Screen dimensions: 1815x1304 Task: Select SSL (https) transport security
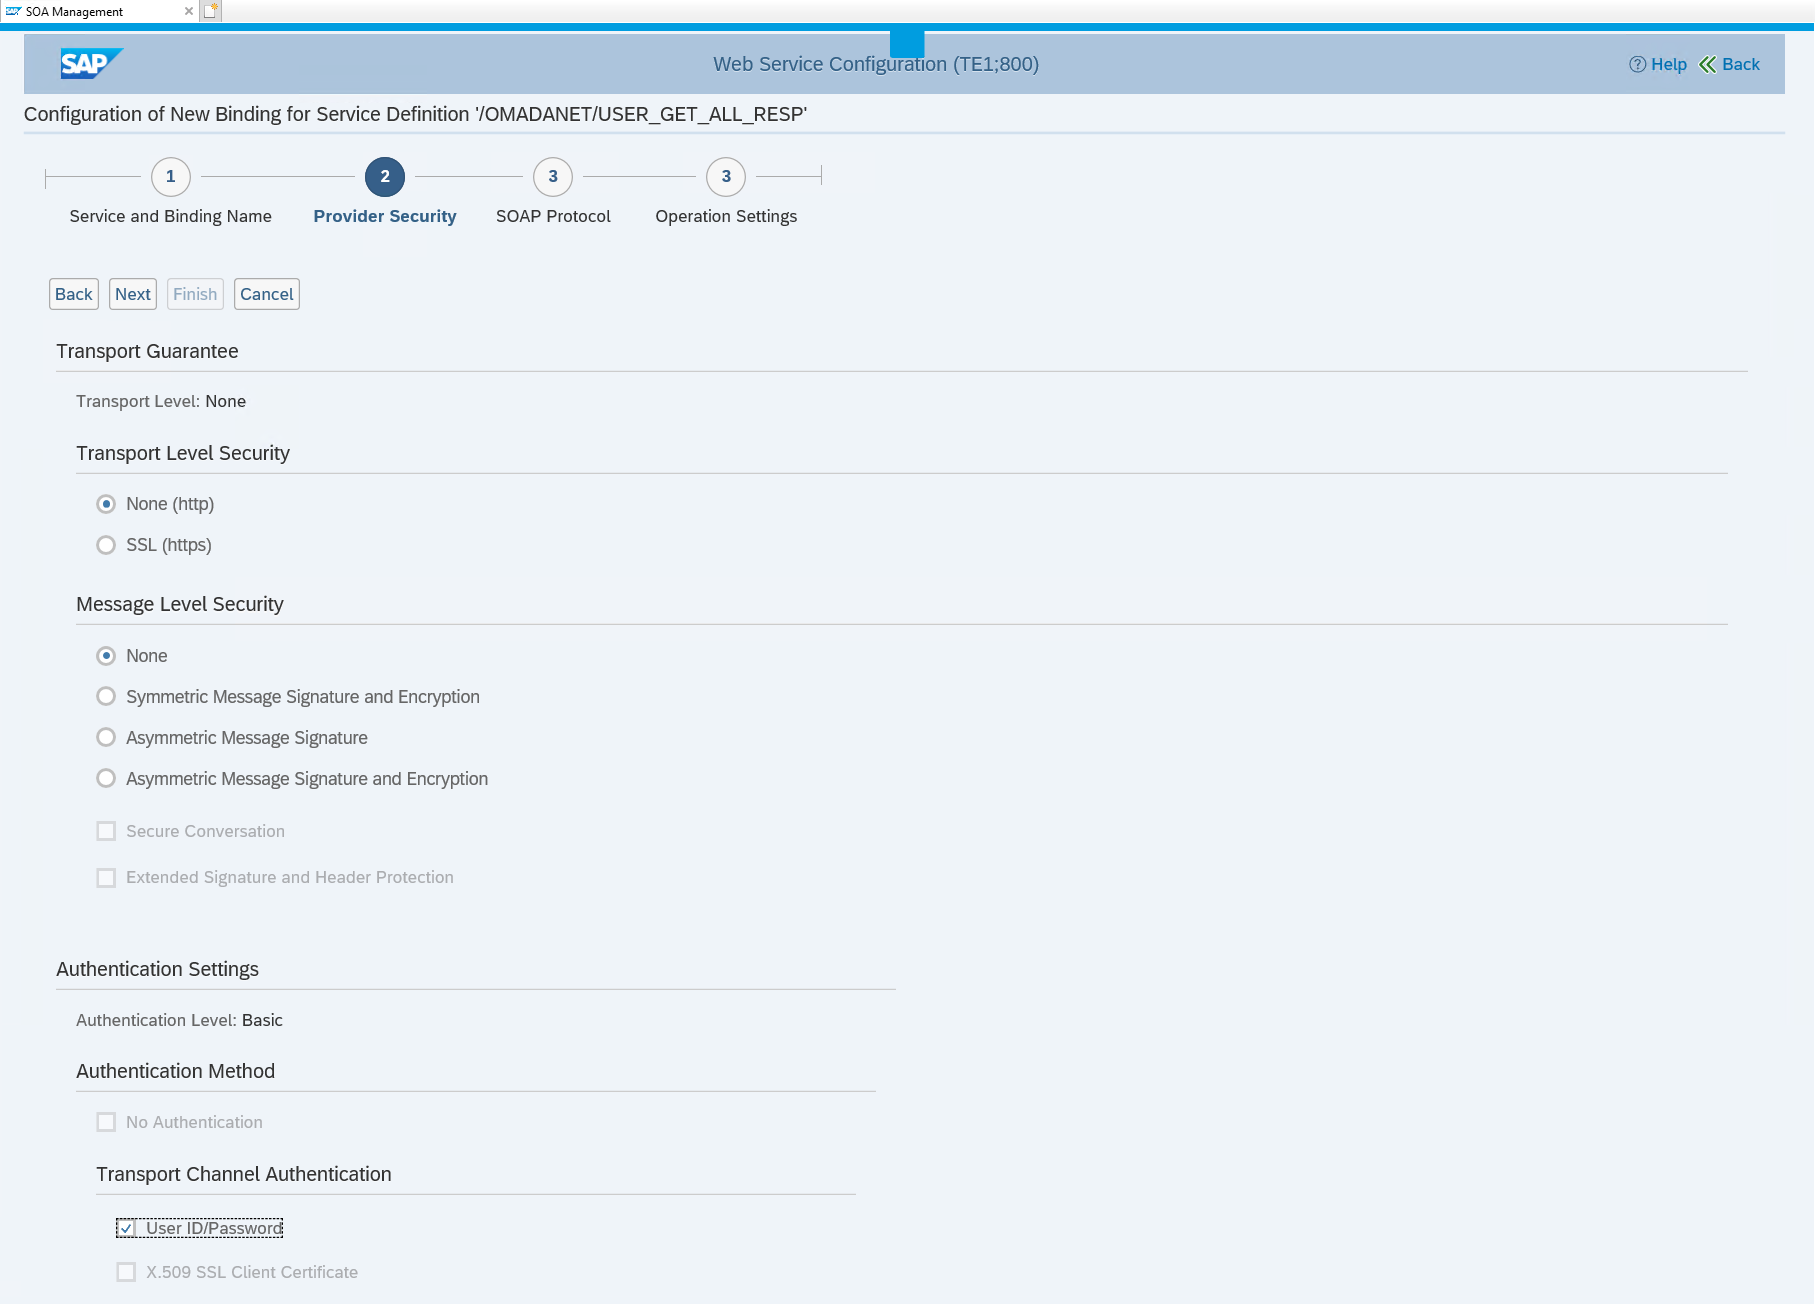106,545
